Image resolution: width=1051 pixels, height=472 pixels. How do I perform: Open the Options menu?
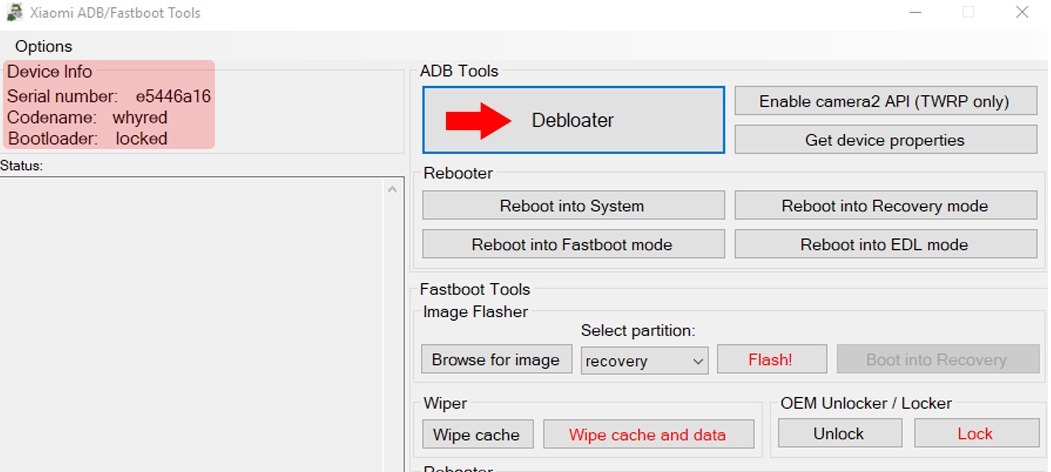[x=44, y=46]
